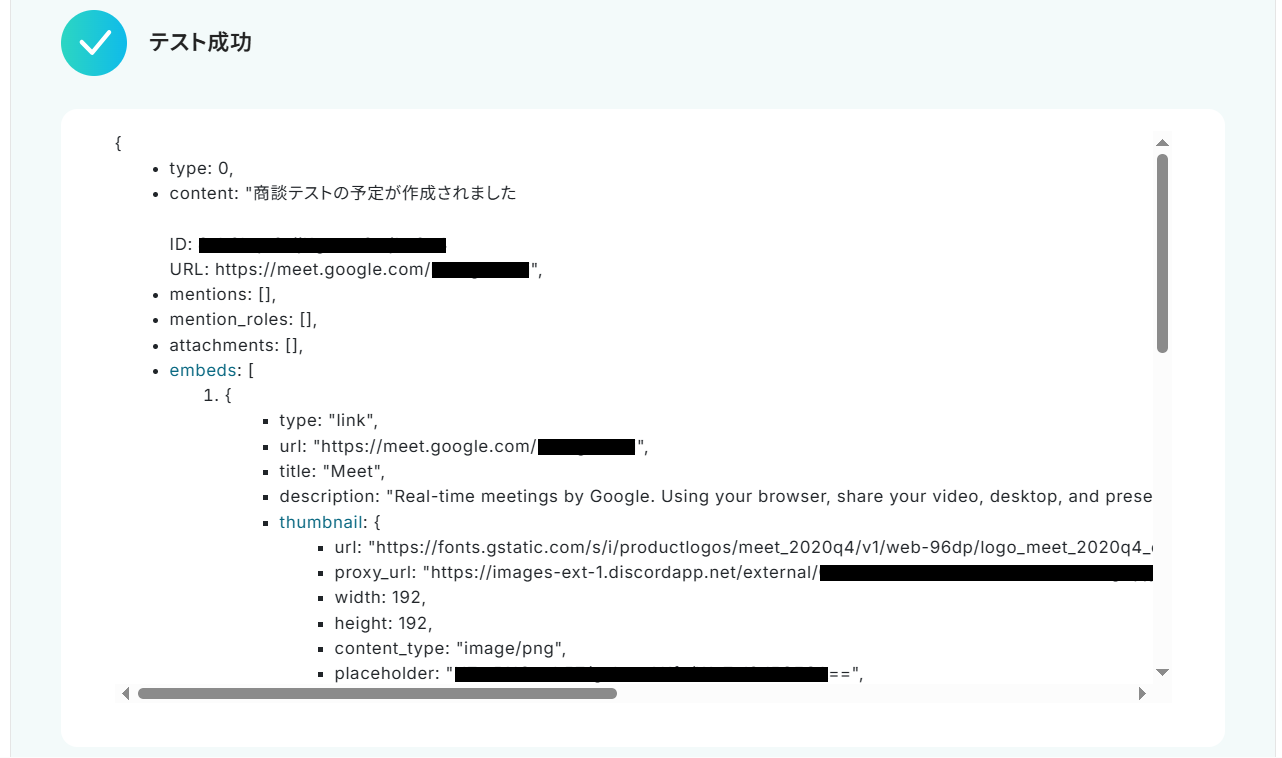Click the empty vertical scrollbar track below the thumb
1282x758 pixels.
click(1162, 508)
